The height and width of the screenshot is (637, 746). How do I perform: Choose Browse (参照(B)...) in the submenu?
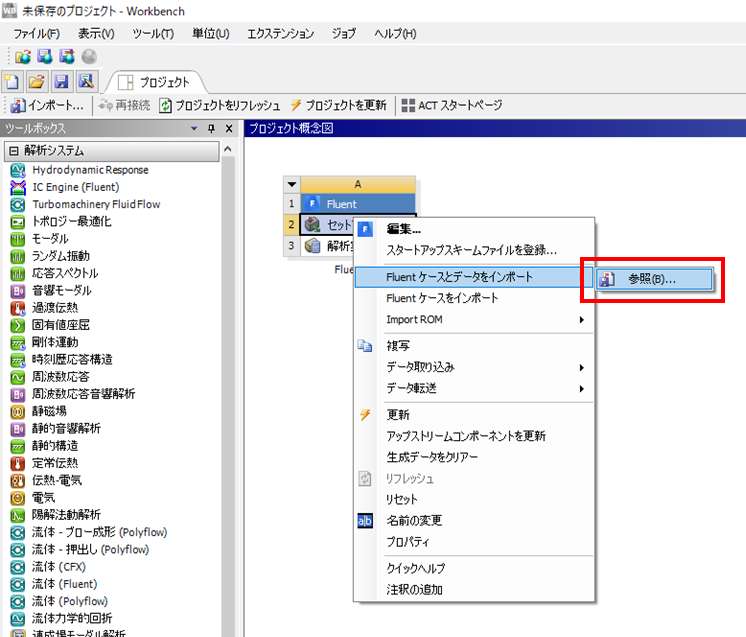point(655,279)
